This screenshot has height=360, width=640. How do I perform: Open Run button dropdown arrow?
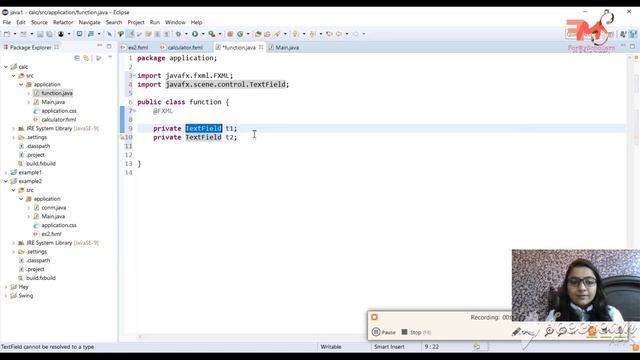click(x=203, y=34)
